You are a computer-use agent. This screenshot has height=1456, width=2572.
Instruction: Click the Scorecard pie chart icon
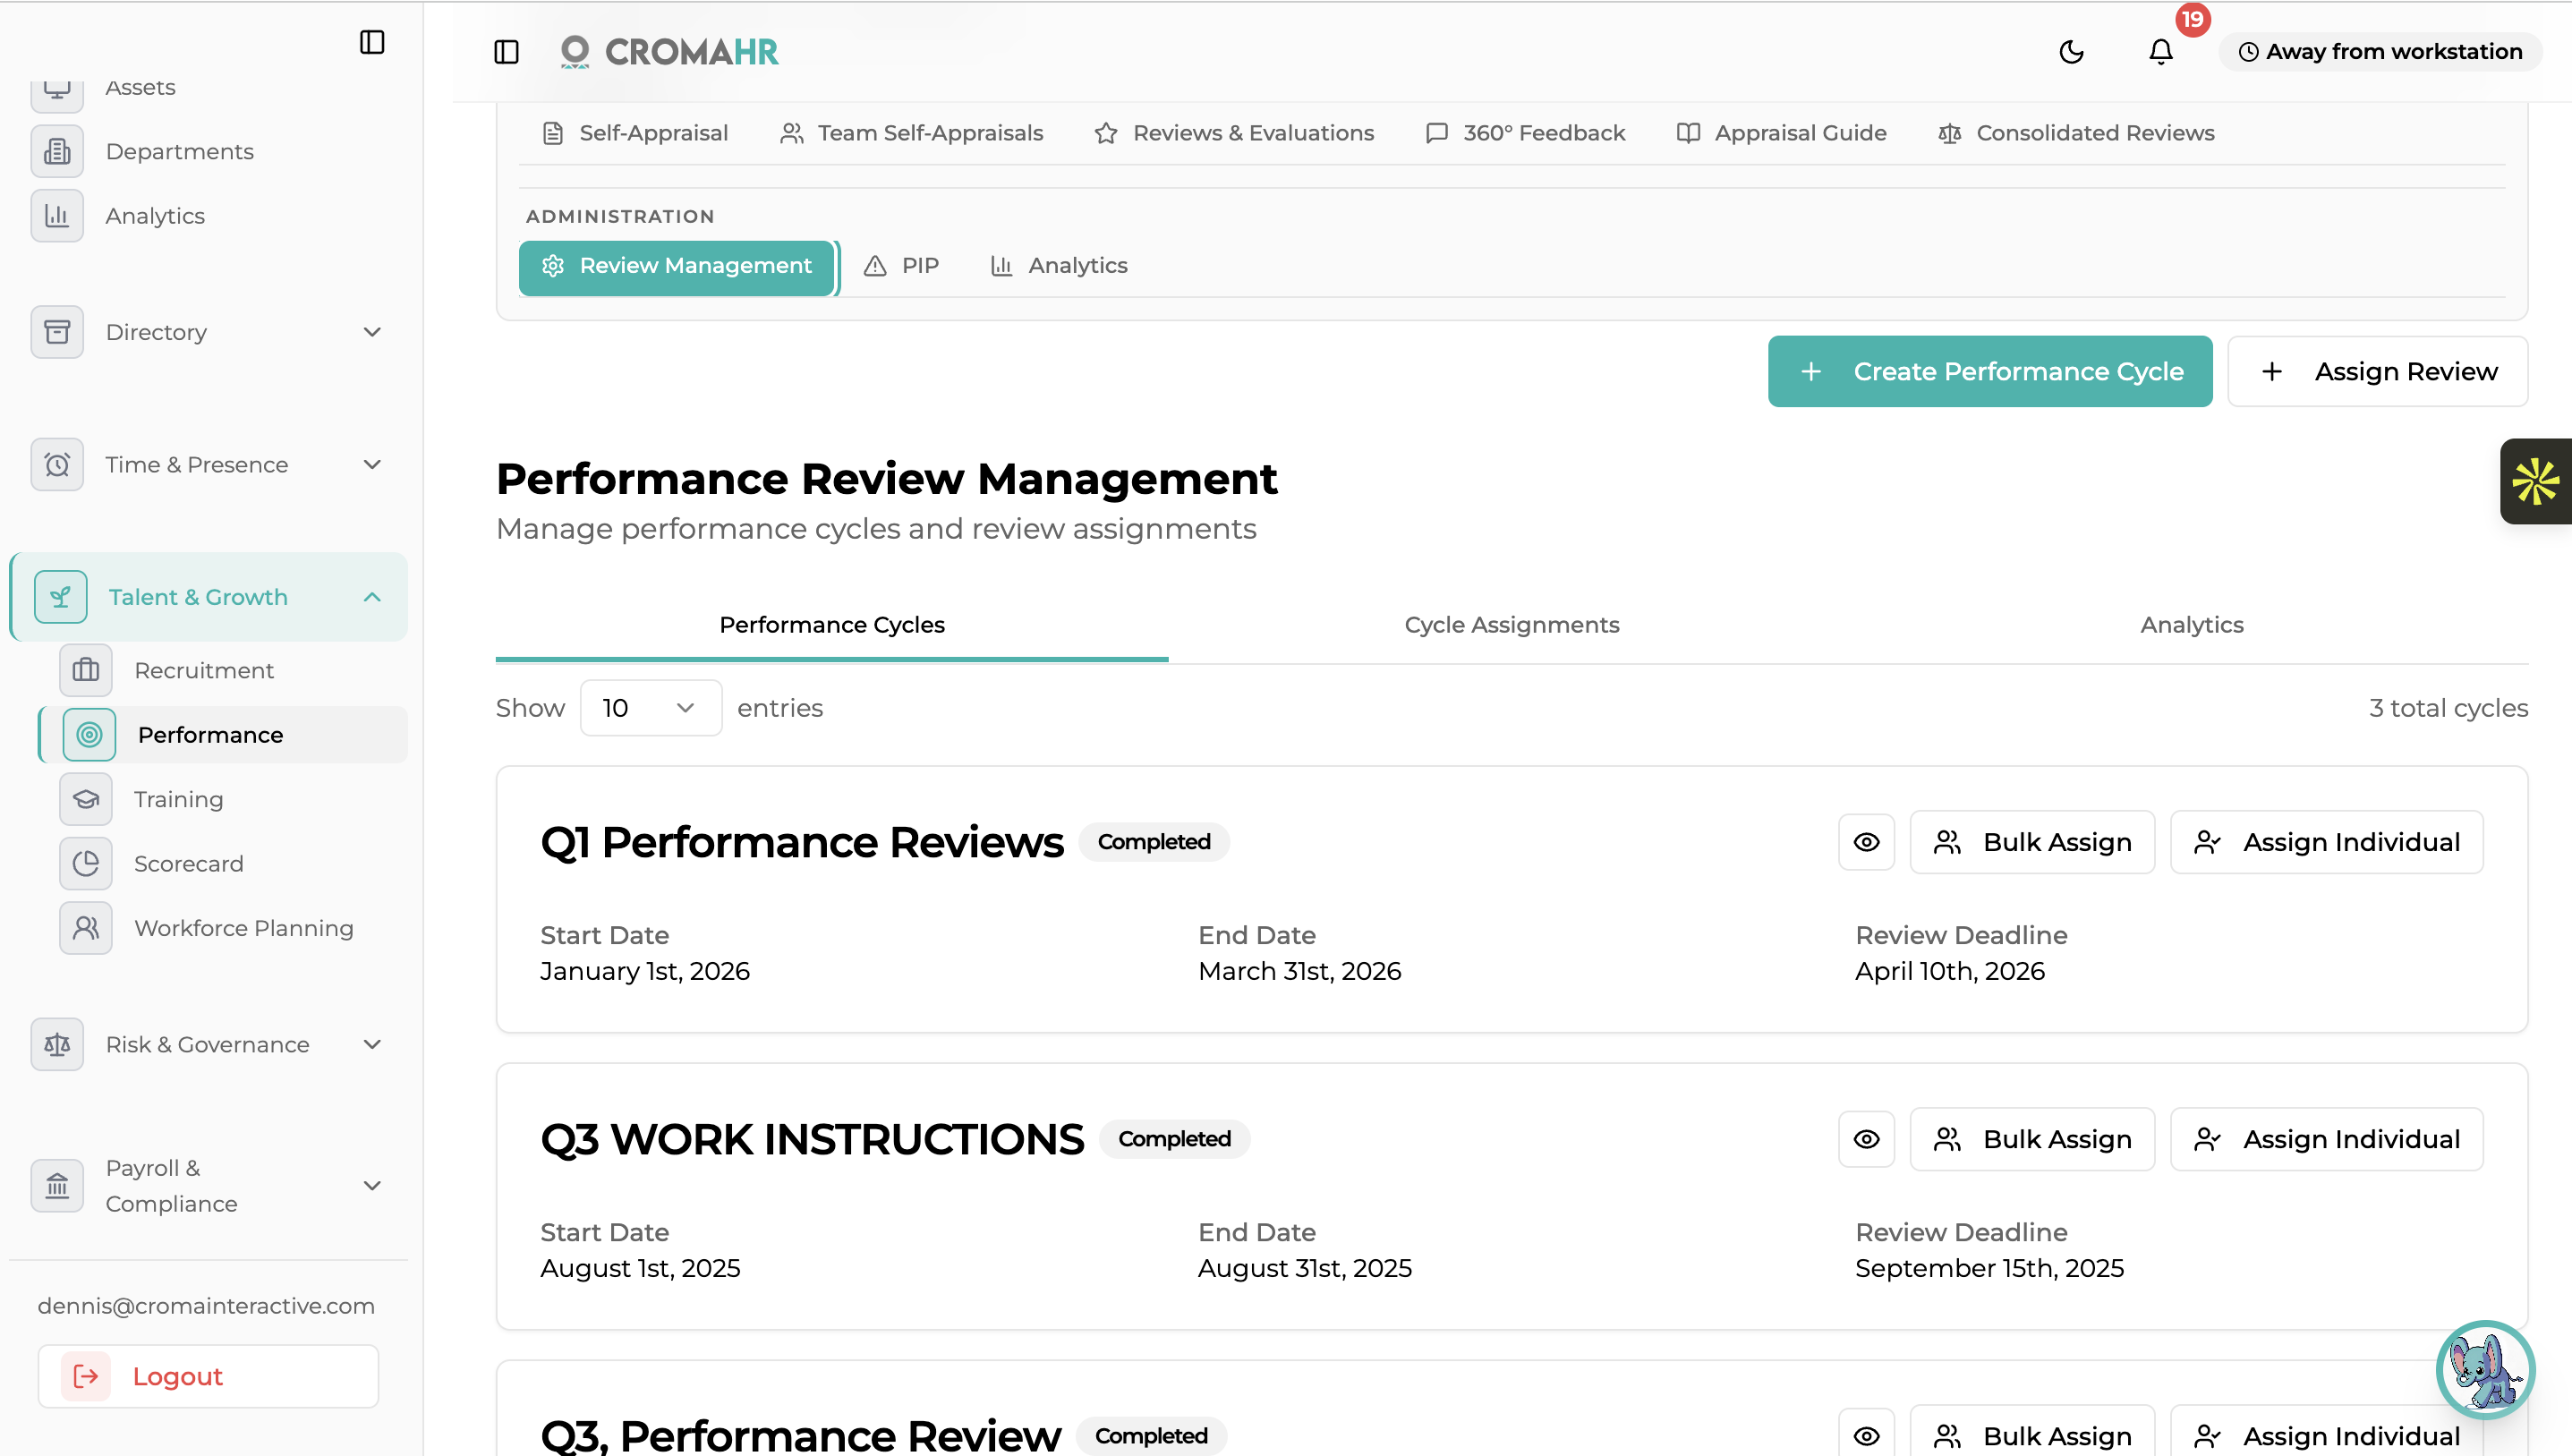point(86,863)
